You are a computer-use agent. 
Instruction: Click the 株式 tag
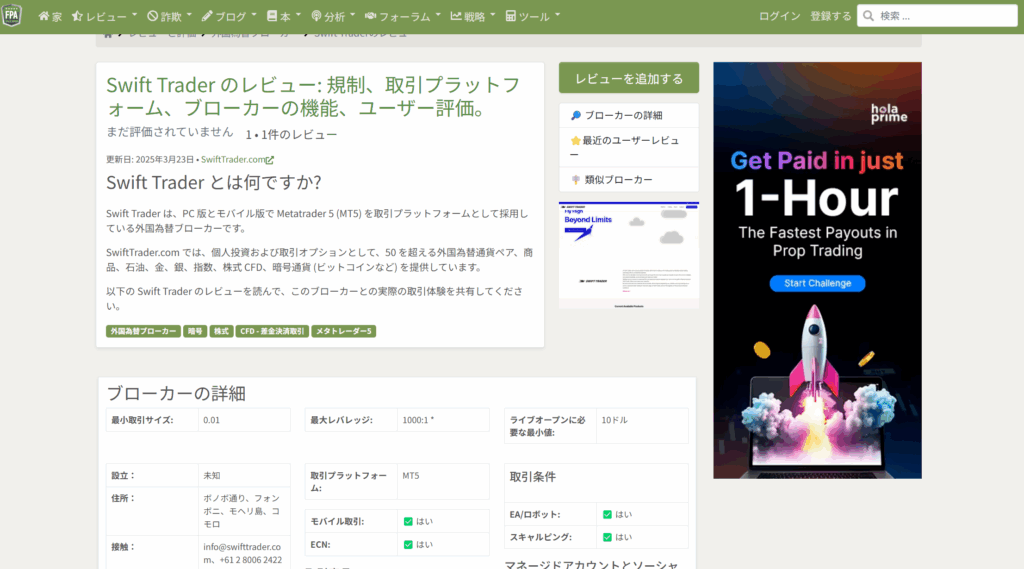click(221, 331)
